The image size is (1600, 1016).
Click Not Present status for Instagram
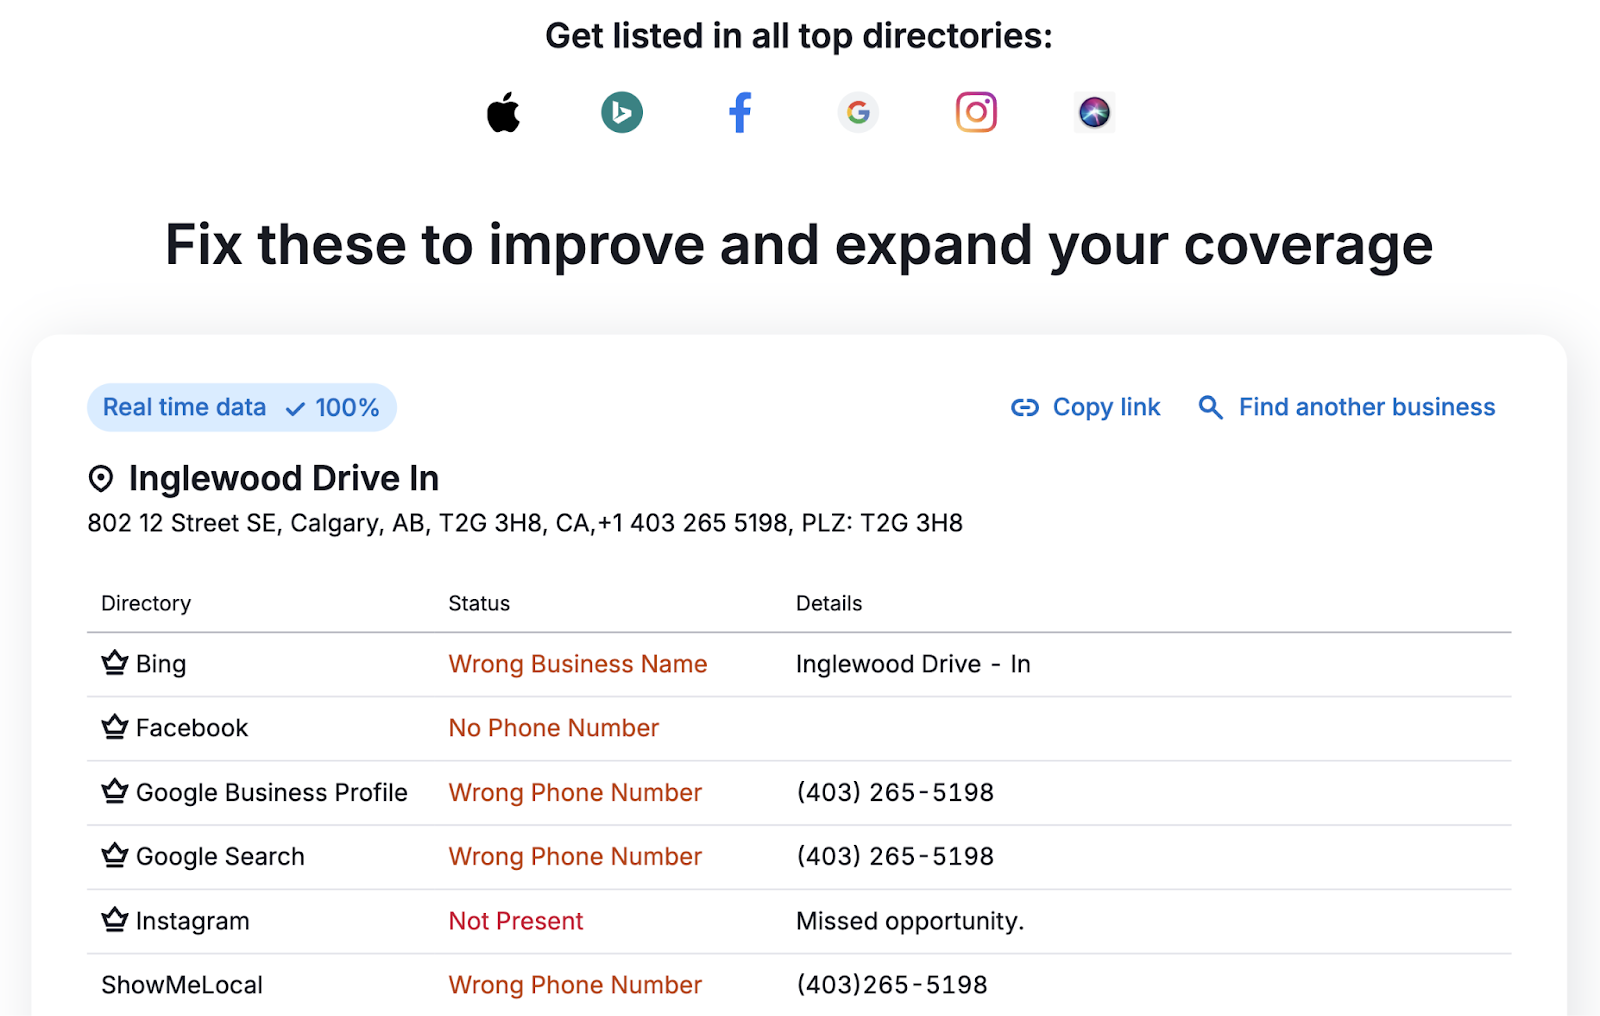pos(516,920)
